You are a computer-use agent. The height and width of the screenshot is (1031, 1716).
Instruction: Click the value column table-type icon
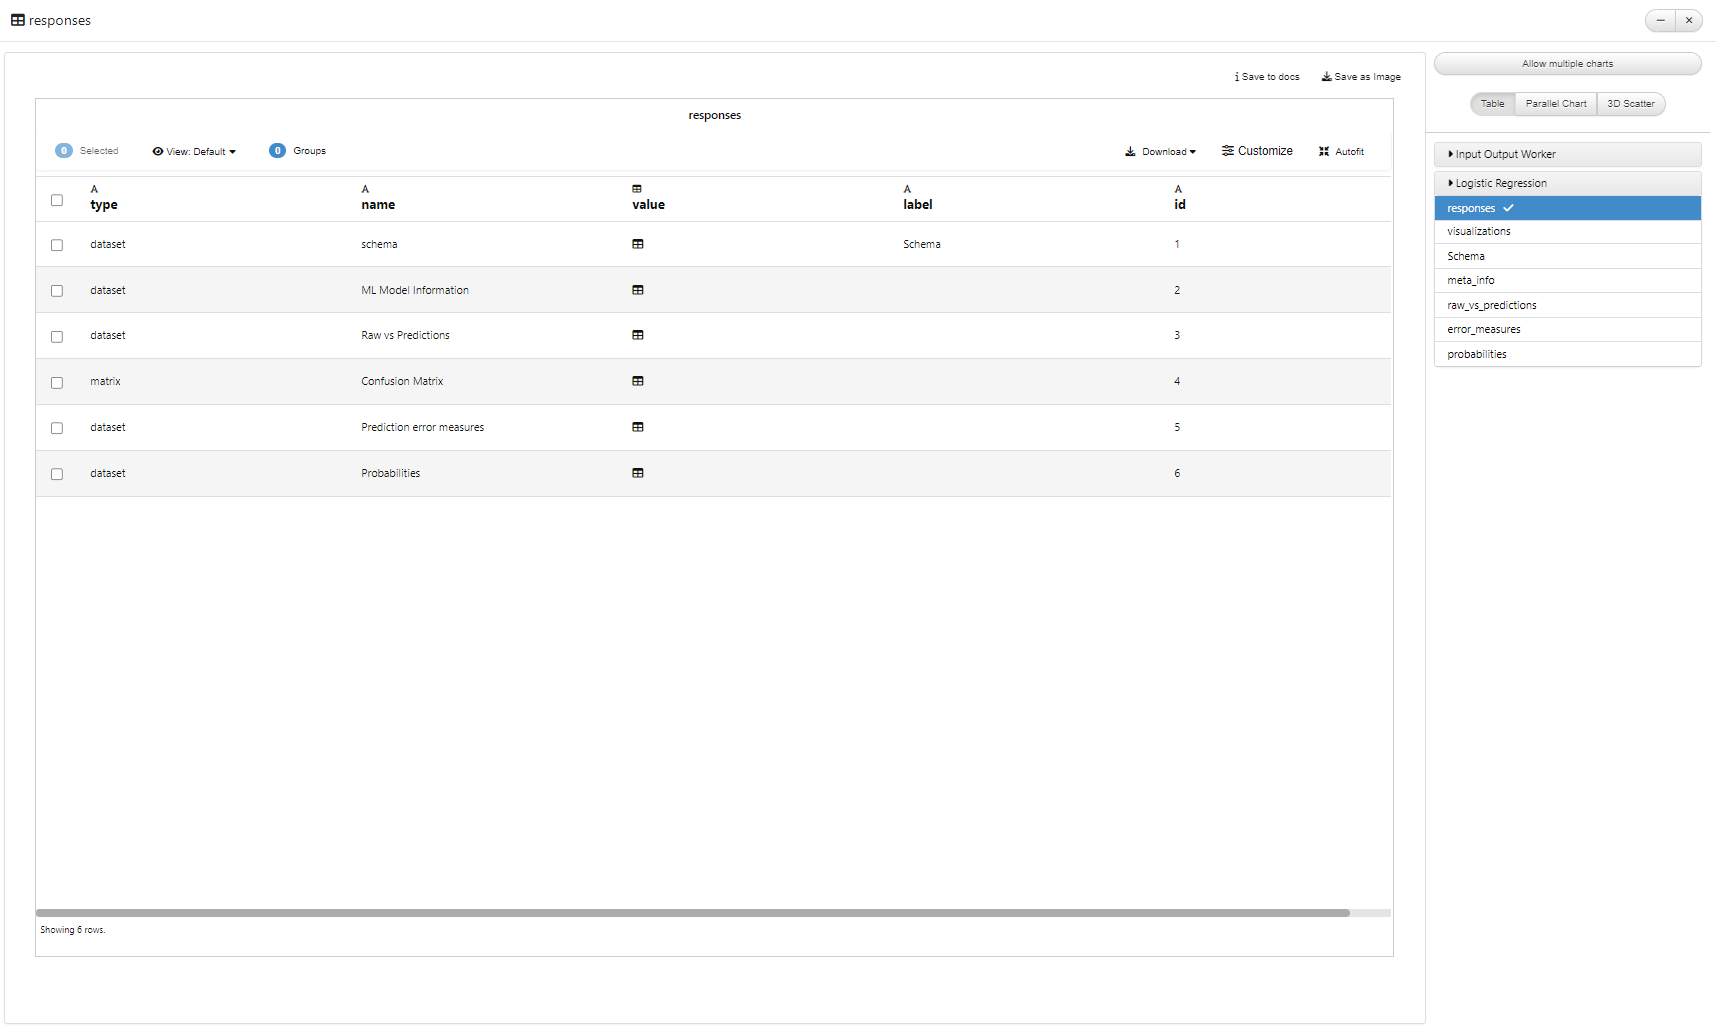637,189
